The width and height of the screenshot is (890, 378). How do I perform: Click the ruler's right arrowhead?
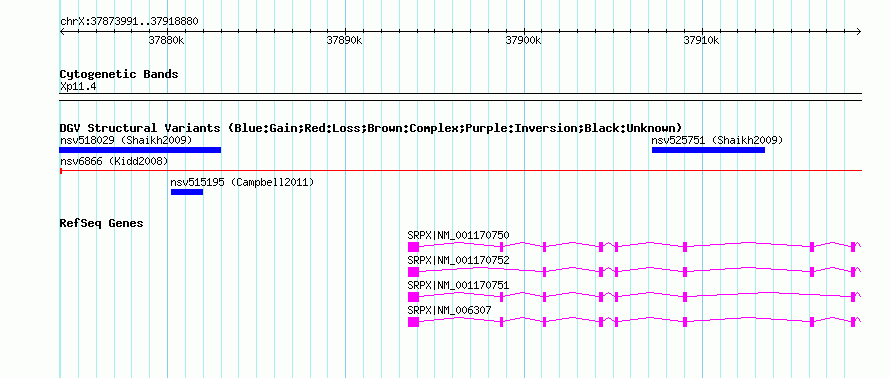[x=859, y=31]
